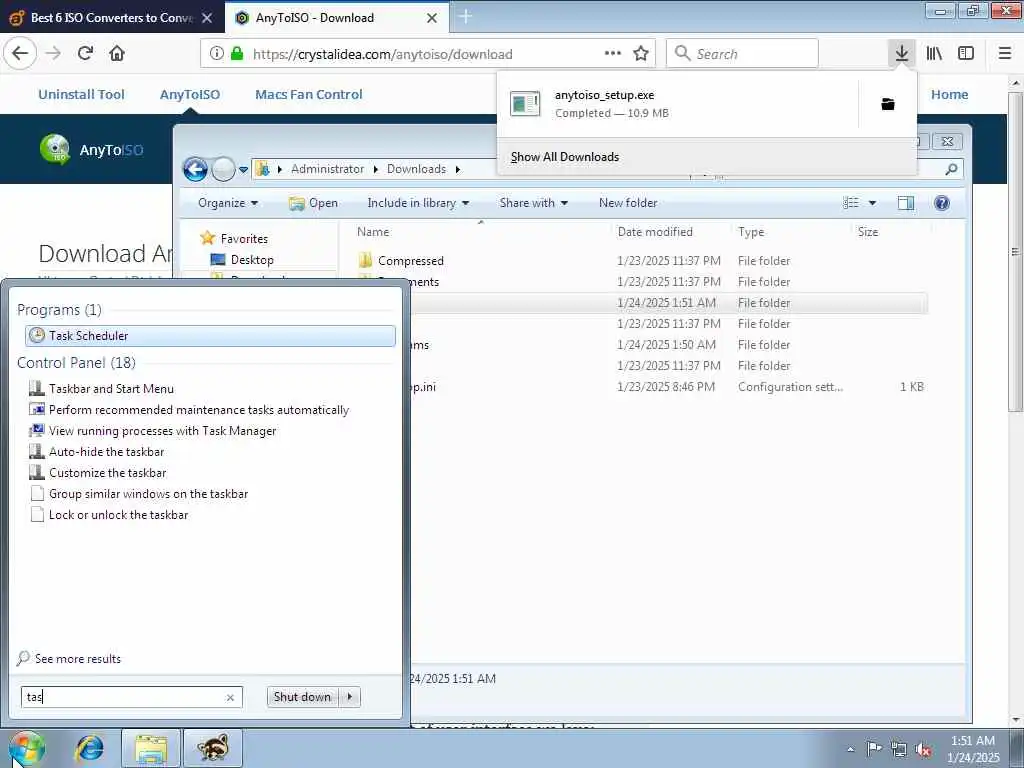Open Uninstall Tool site menu
The width and height of the screenshot is (1024, 768).
coord(81,94)
